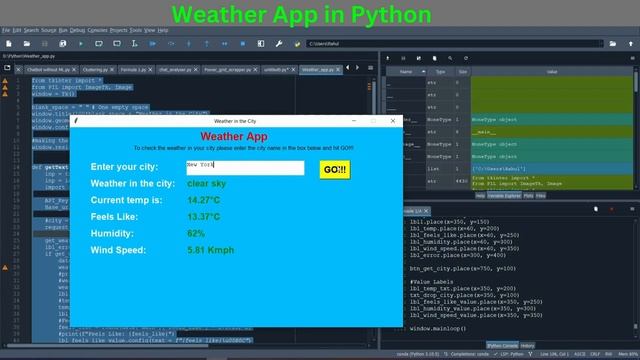Switch to the History tab

[x=527, y=346]
